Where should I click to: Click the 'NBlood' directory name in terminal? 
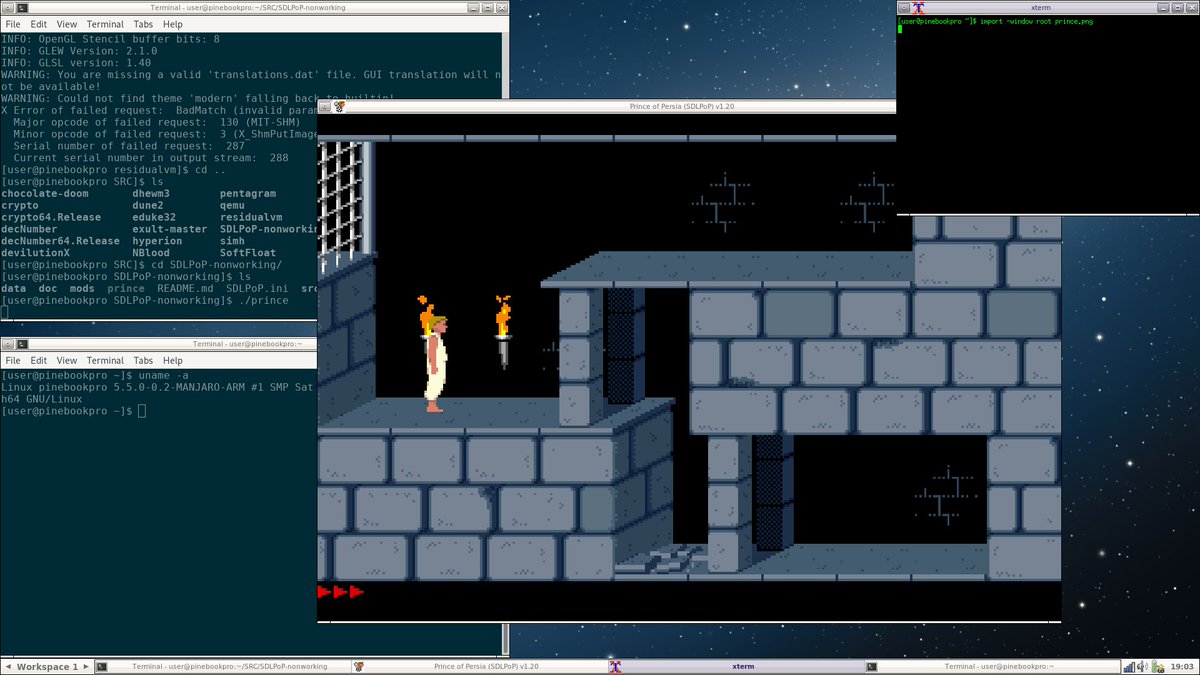[x=151, y=253]
